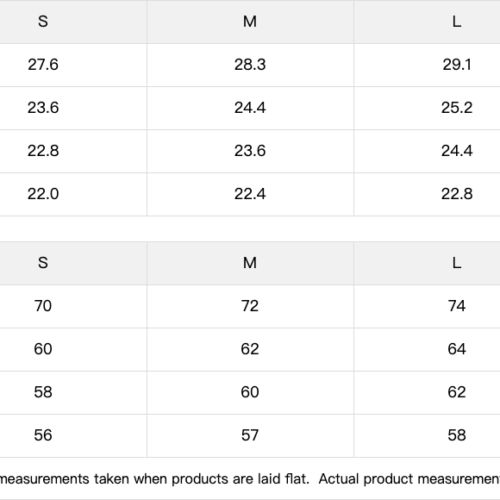Click the S header in top table
This screenshot has width=500, height=500.
(x=43, y=22)
